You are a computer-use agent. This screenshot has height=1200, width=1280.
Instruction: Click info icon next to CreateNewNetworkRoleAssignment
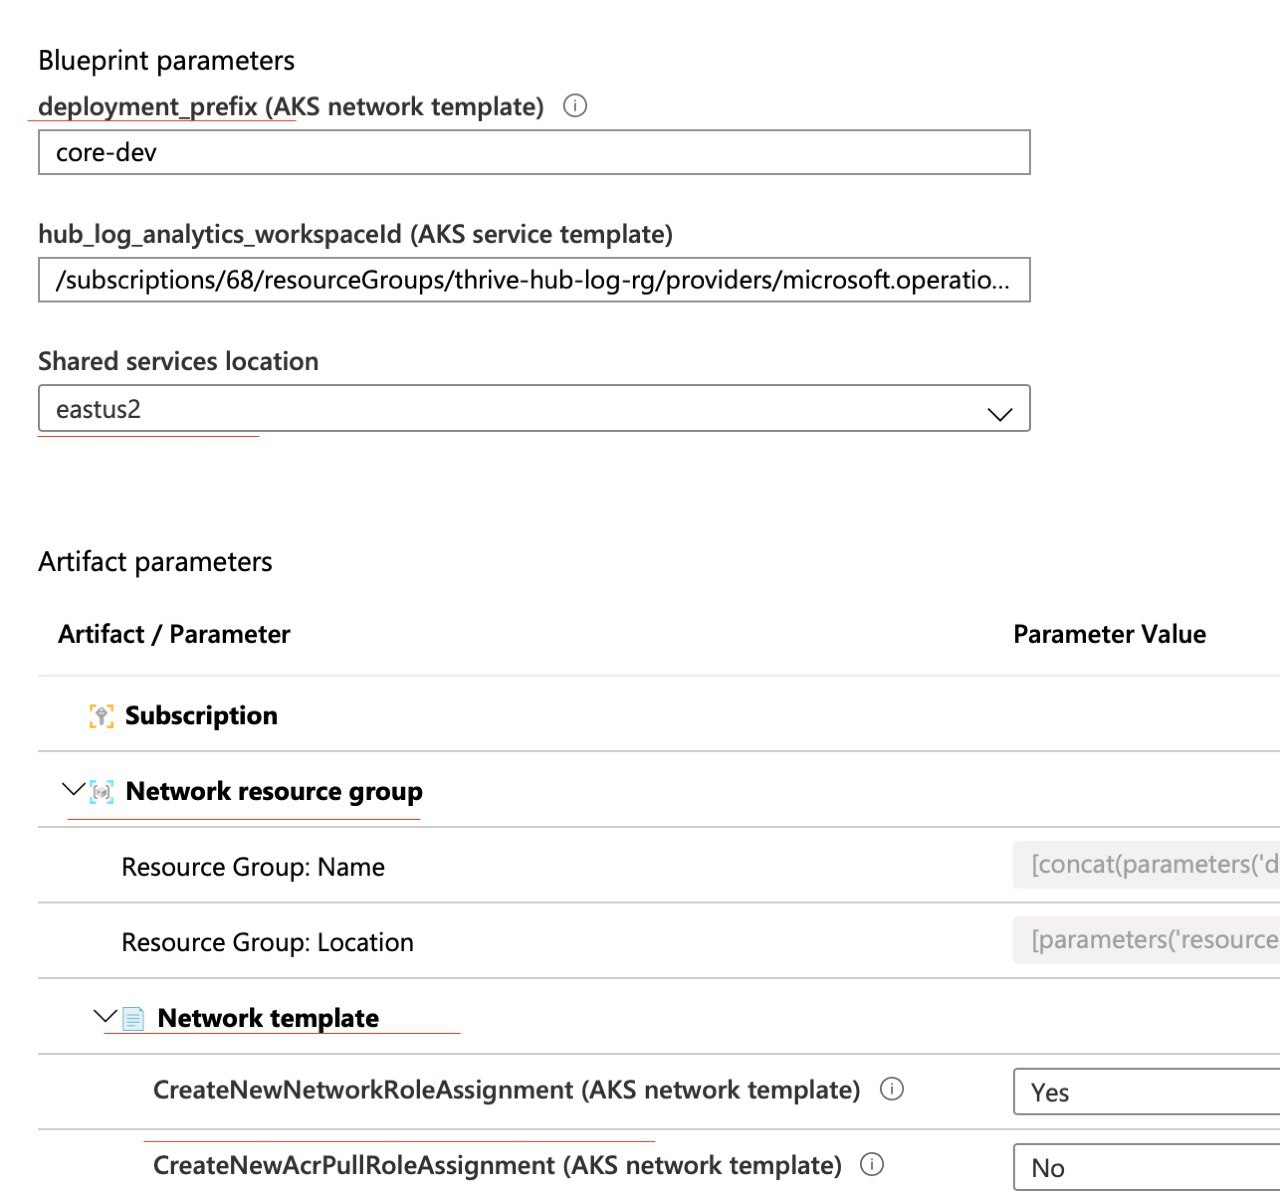(892, 1089)
